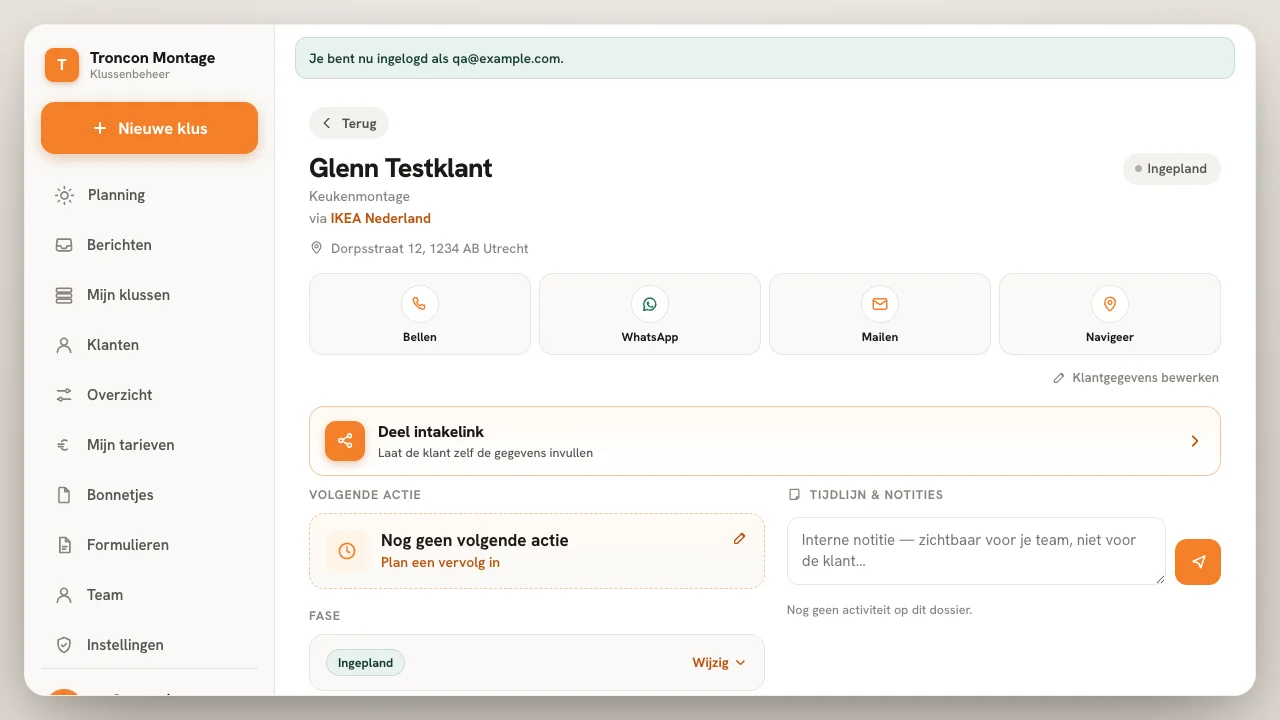The width and height of the screenshot is (1280, 720).
Task: Click the orange share icon for intakelink
Action: [345, 441]
